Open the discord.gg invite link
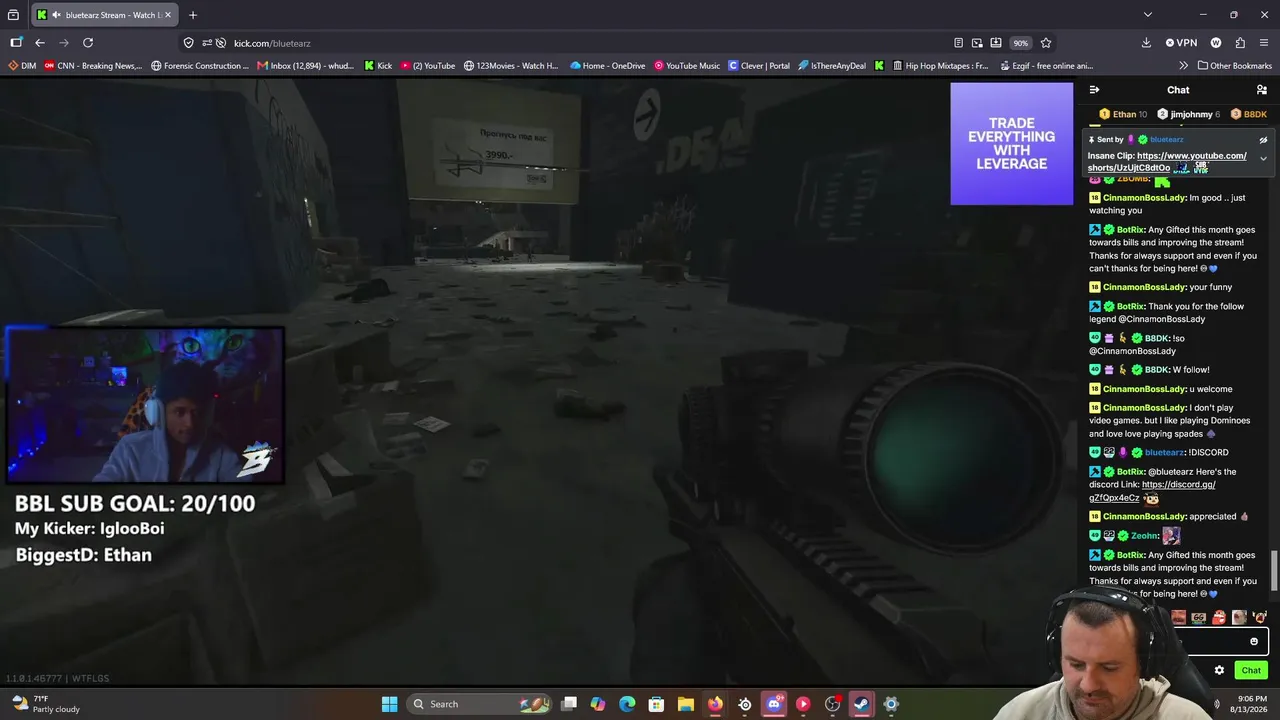This screenshot has height=720, width=1280. pyautogui.click(x=1152, y=491)
